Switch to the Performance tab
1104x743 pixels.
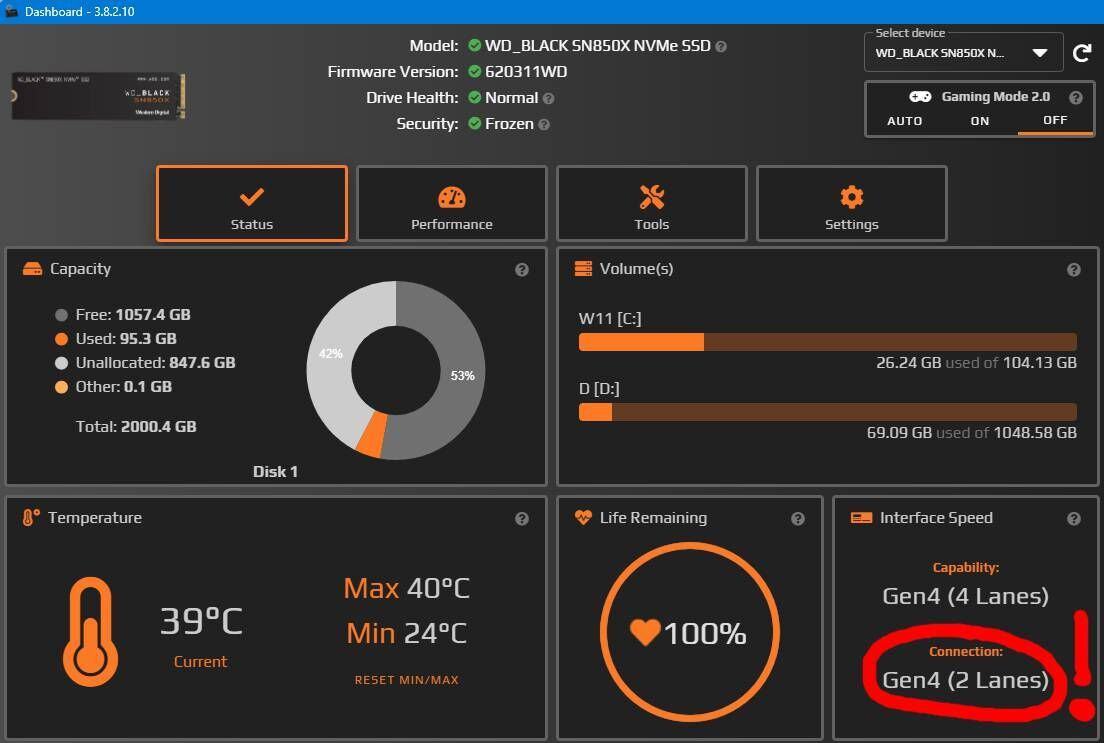[x=452, y=204]
